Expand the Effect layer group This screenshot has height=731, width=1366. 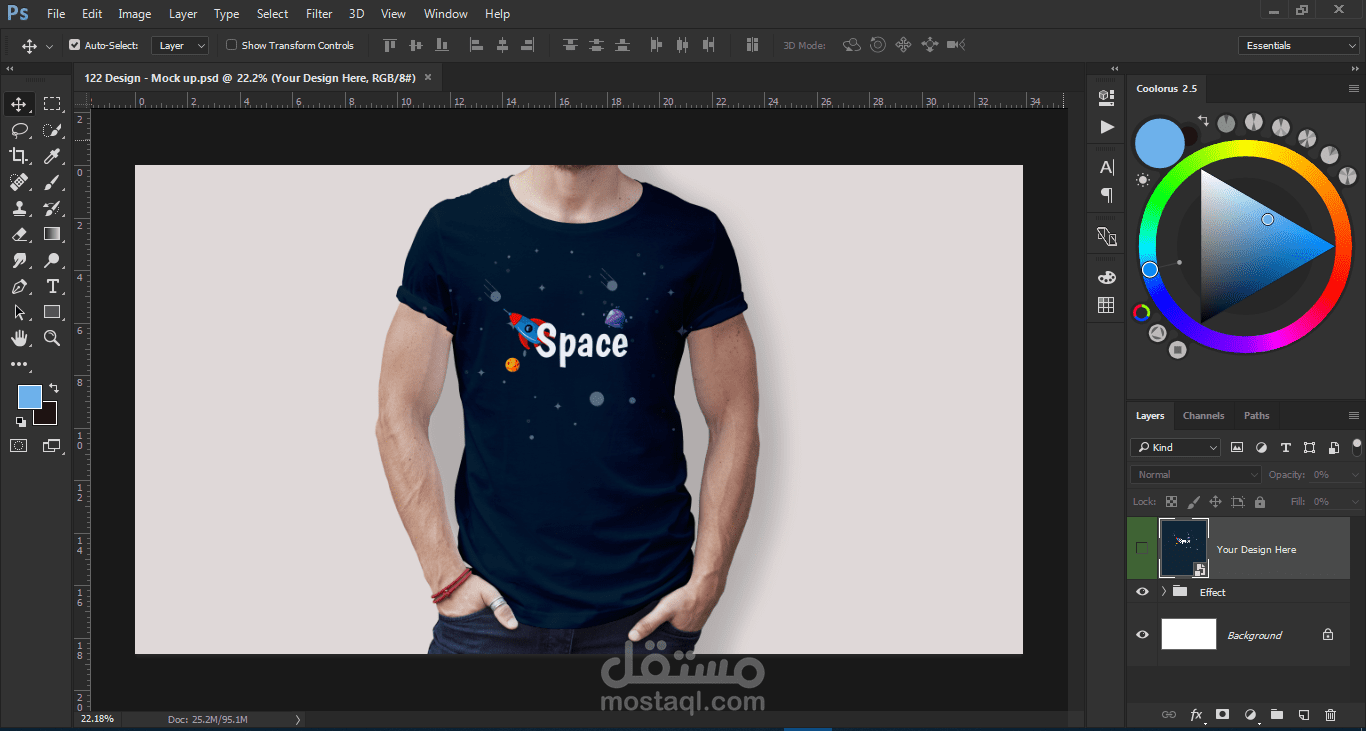pos(1164,592)
